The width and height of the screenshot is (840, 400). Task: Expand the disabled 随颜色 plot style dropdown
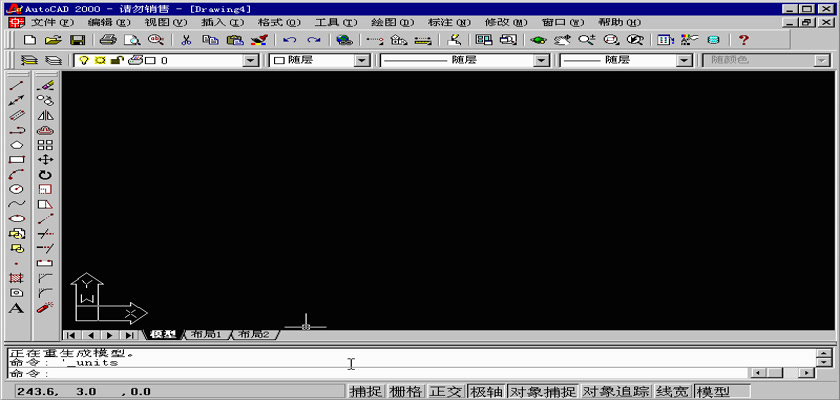click(821, 61)
